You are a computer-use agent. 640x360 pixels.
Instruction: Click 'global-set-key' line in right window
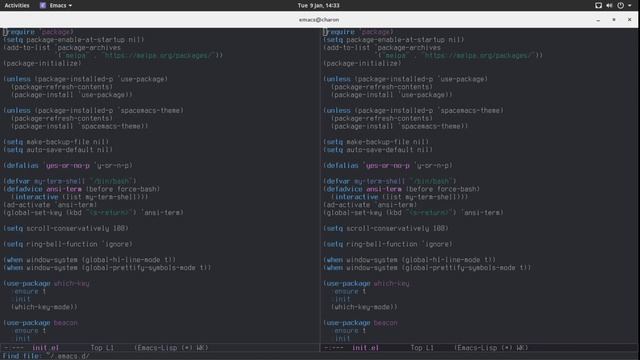pyautogui.click(x=413, y=213)
